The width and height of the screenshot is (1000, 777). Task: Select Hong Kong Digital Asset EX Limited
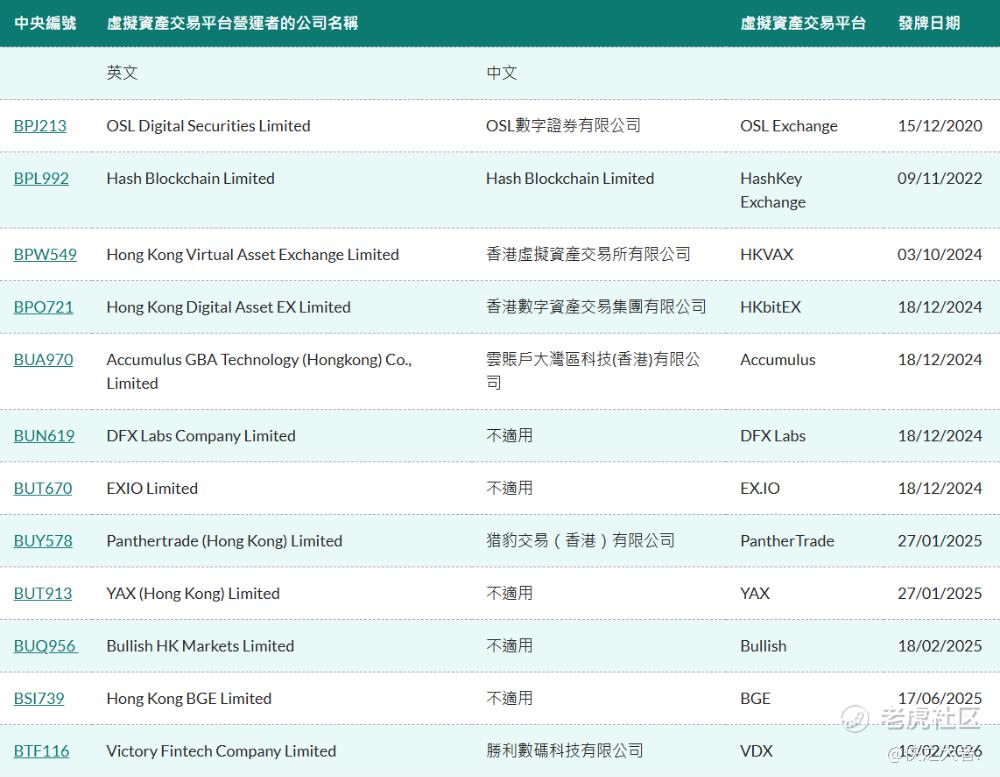tap(228, 307)
